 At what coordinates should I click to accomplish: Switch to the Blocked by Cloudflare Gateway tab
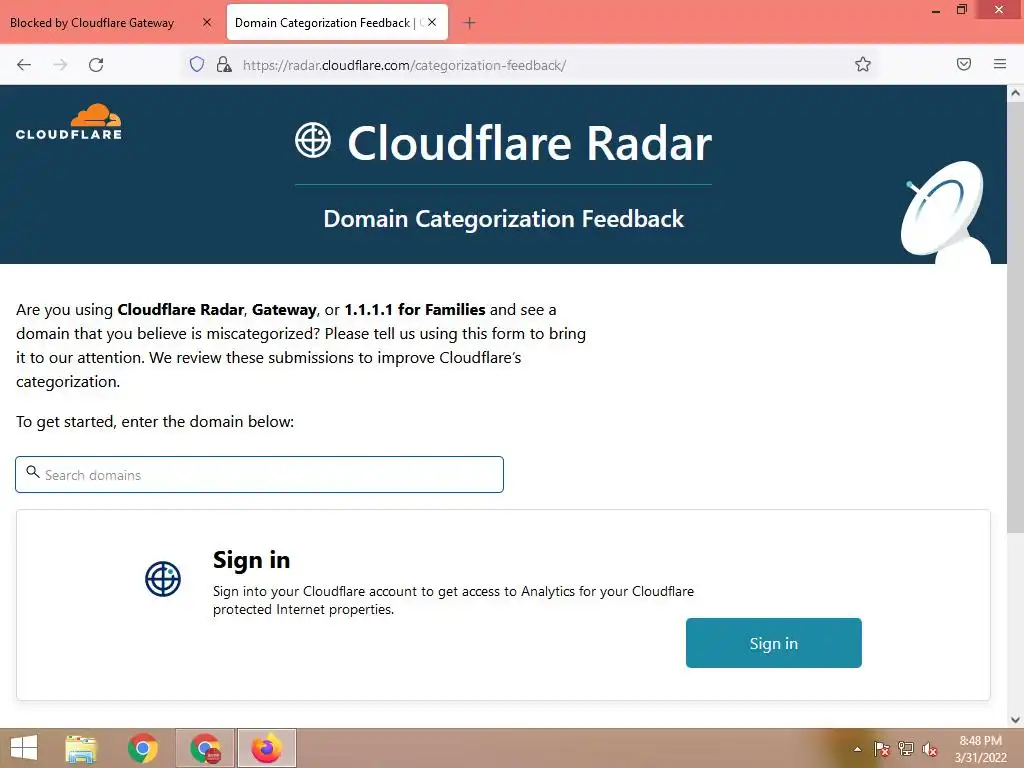pyautogui.click(x=92, y=23)
